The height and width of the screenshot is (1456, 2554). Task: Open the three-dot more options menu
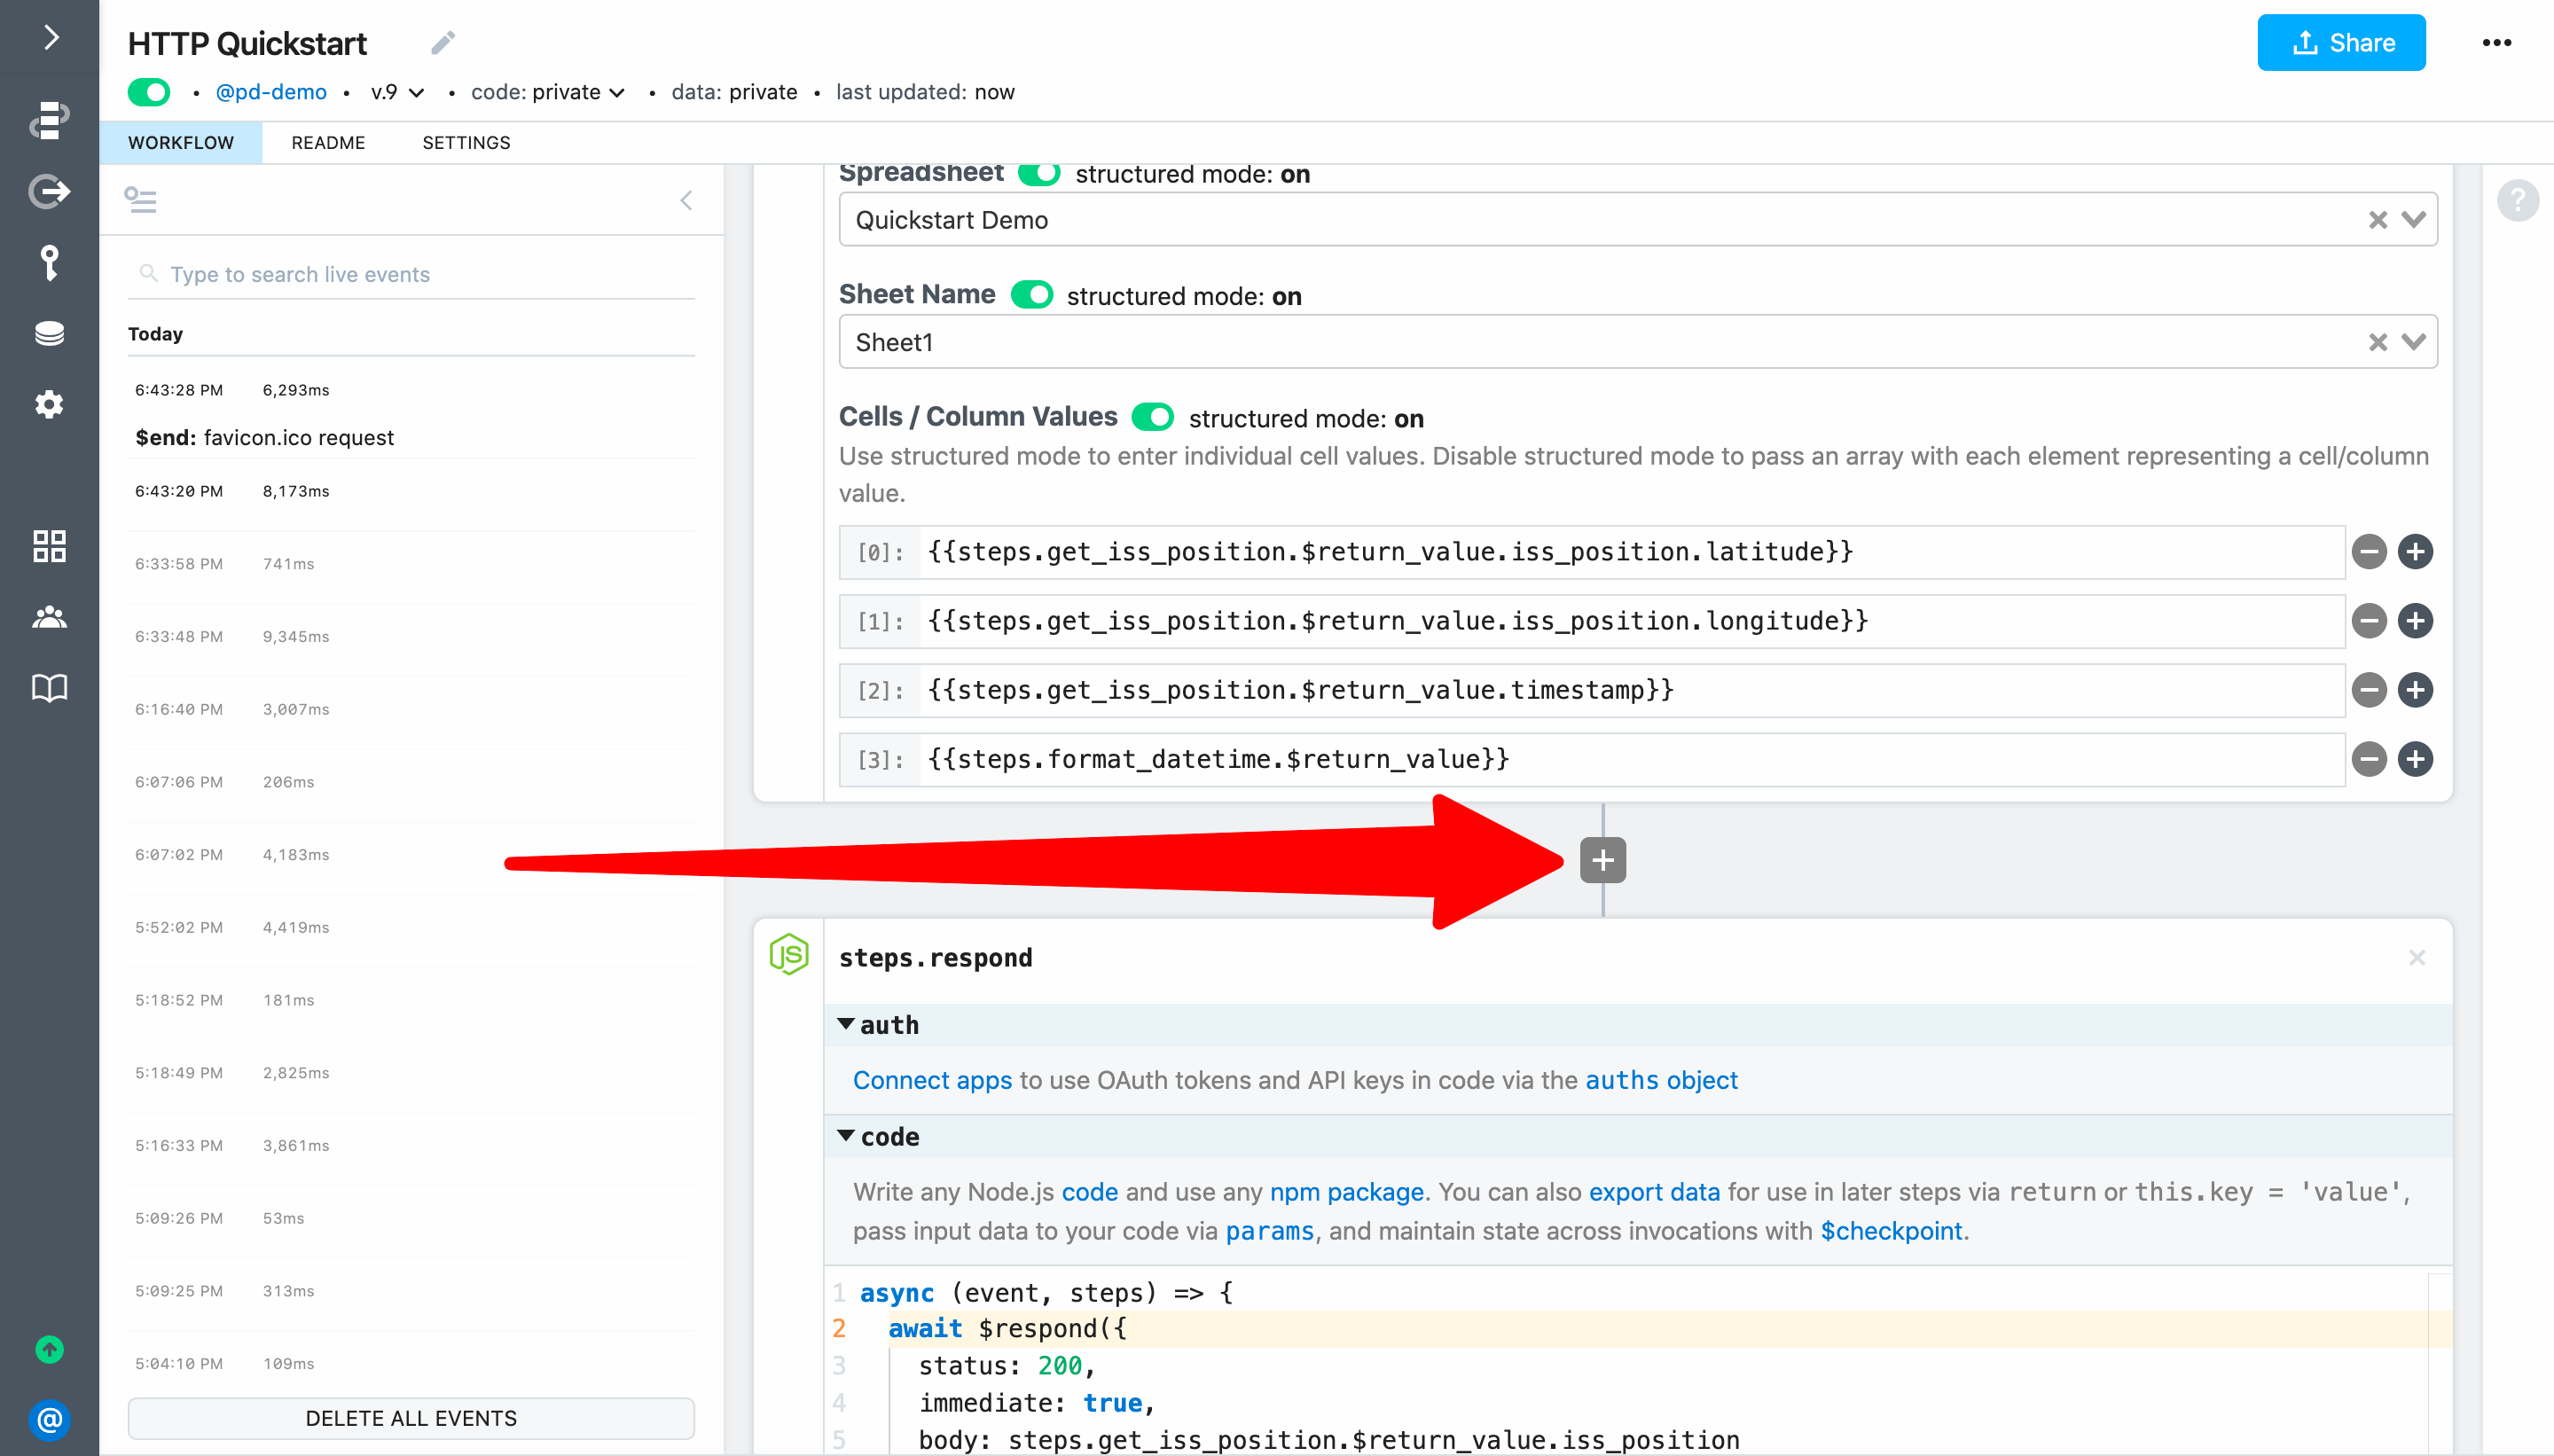[x=2496, y=43]
